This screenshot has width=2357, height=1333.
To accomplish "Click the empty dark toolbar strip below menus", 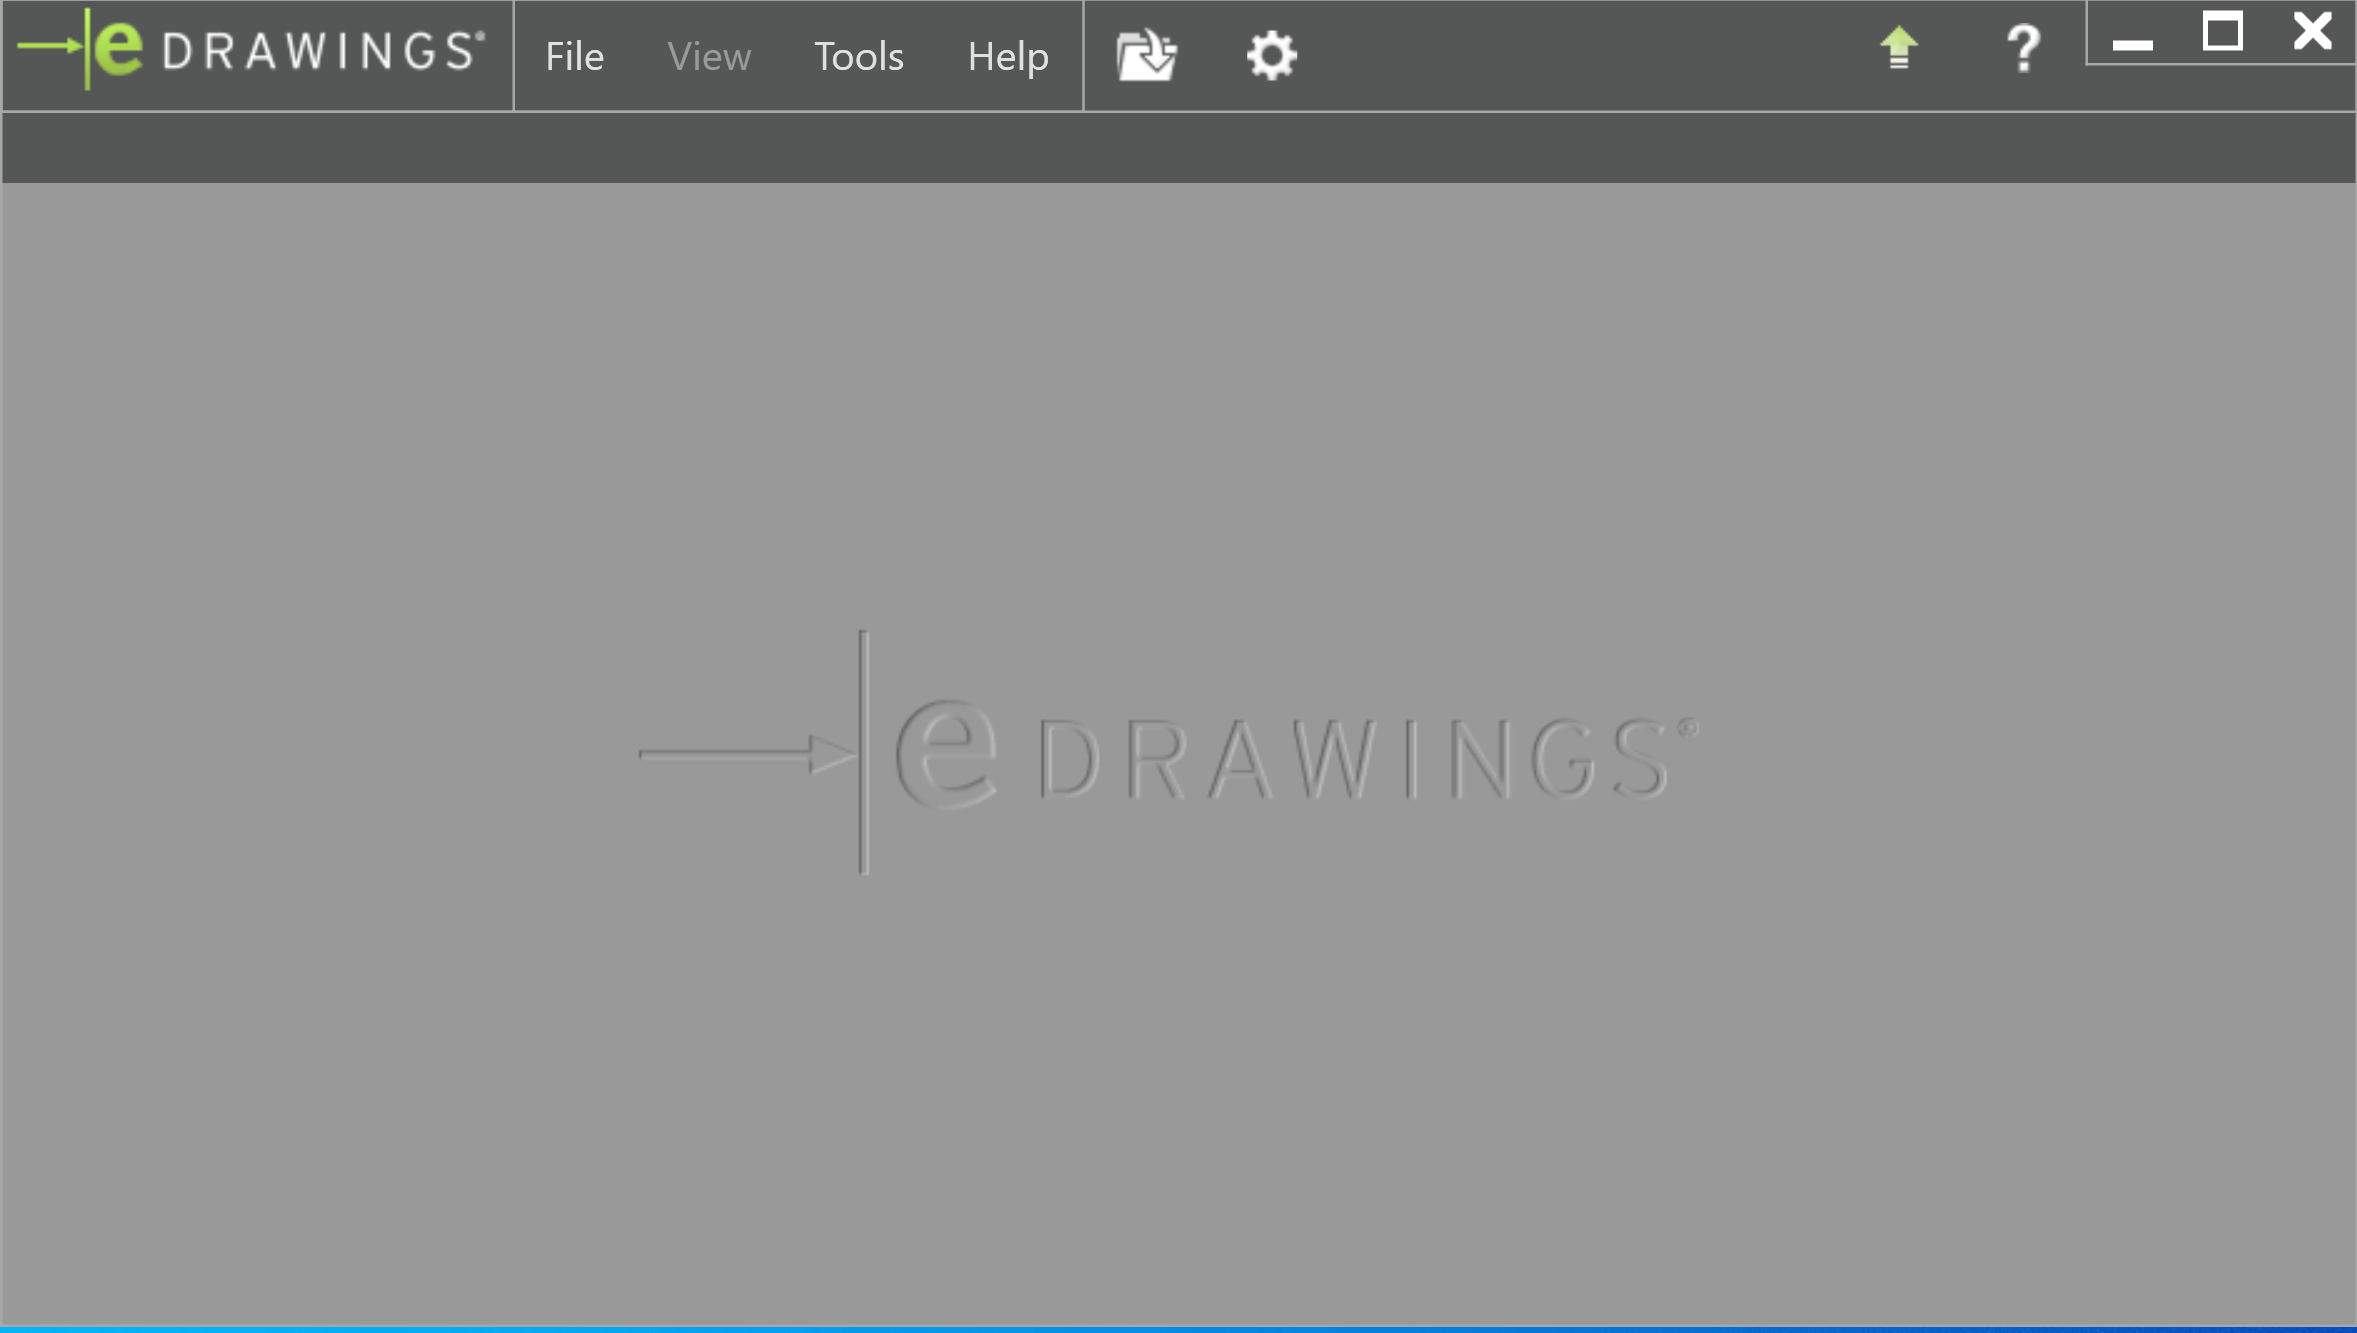I will click(1178, 147).
